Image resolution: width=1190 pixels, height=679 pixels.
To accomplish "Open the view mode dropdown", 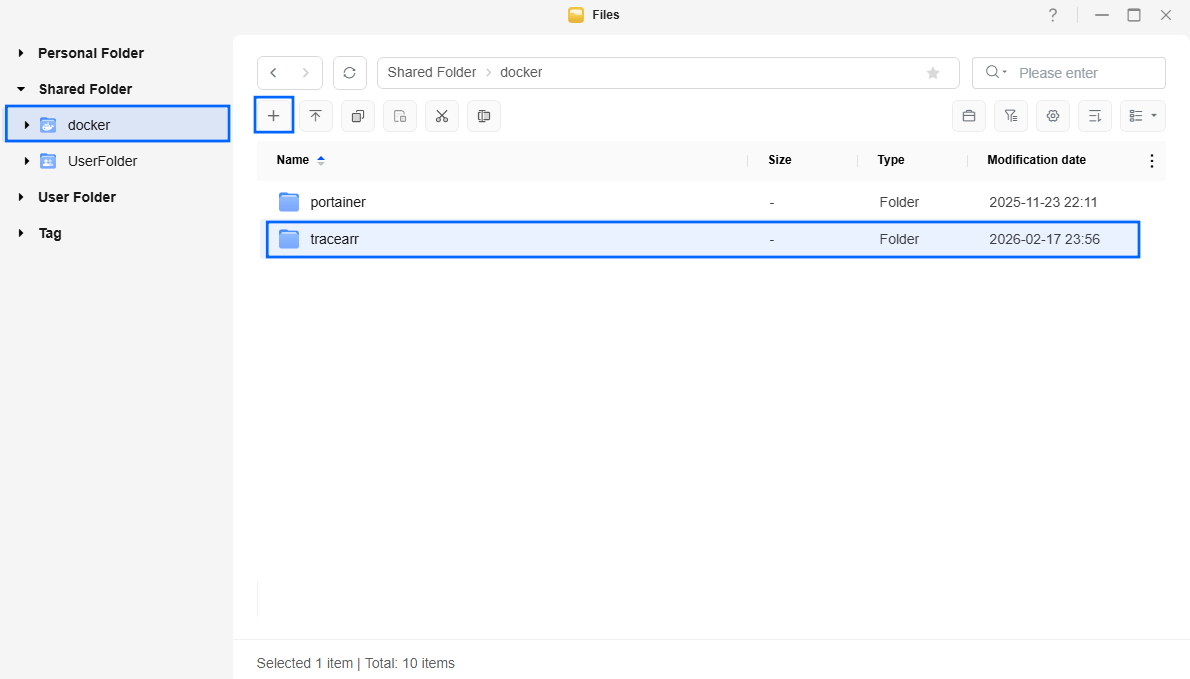I will 1142,116.
